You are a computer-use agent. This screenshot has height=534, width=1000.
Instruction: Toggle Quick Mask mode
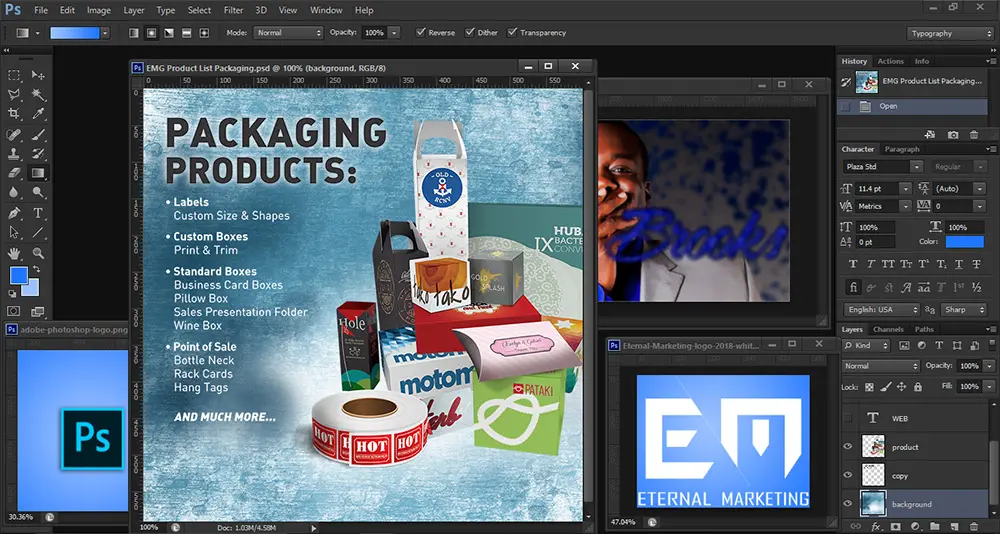pyautogui.click(x=13, y=311)
